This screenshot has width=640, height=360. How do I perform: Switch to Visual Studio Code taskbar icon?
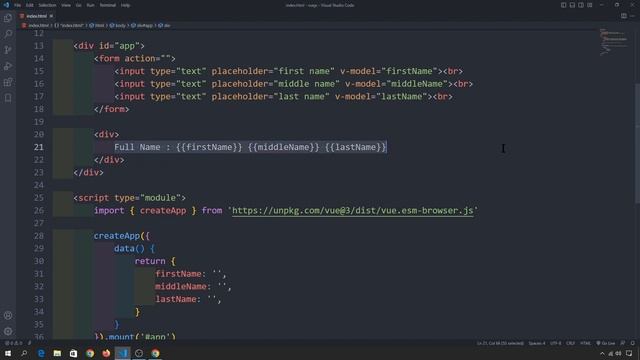tap(122, 353)
